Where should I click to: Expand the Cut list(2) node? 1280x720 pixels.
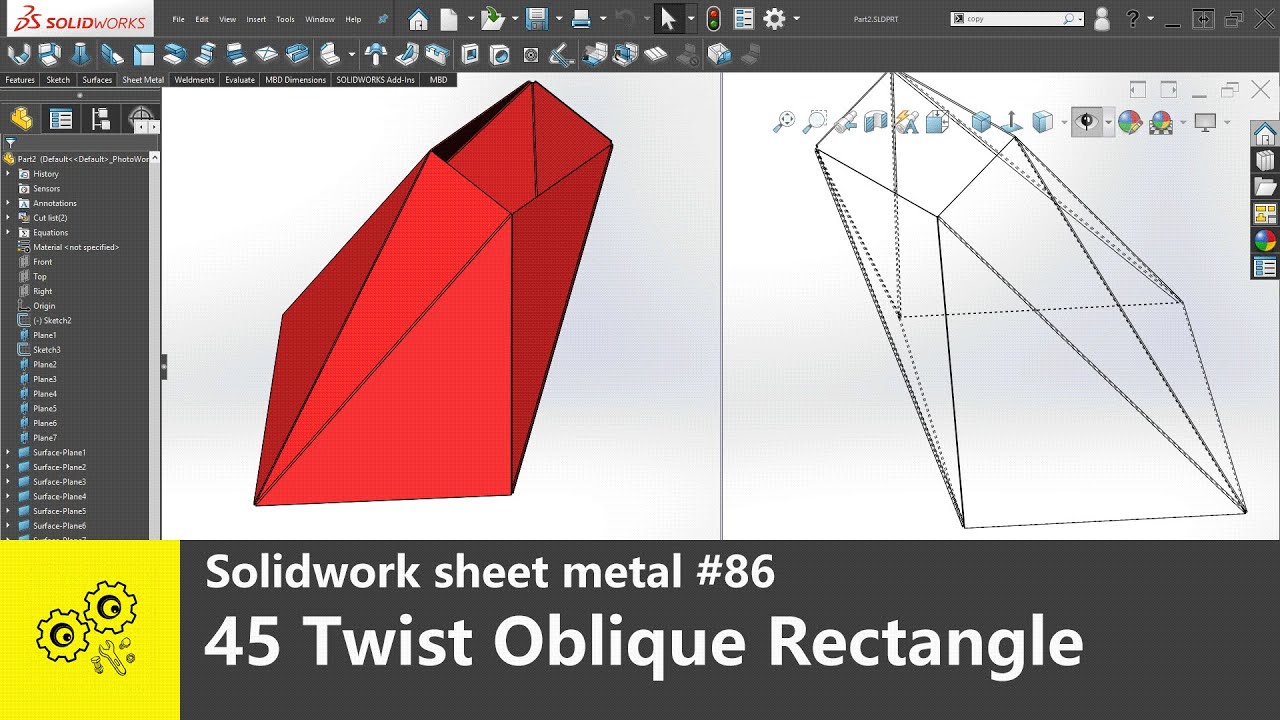(x=8, y=218)
